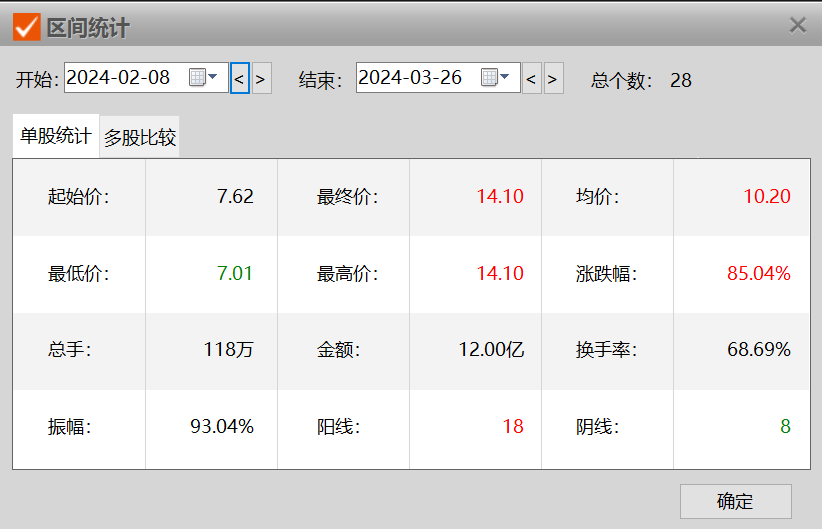The width and height of the screenshot is (822, 529).
Task: Select the 最终价 value 14.10
Action: click(x=500, y=197)
